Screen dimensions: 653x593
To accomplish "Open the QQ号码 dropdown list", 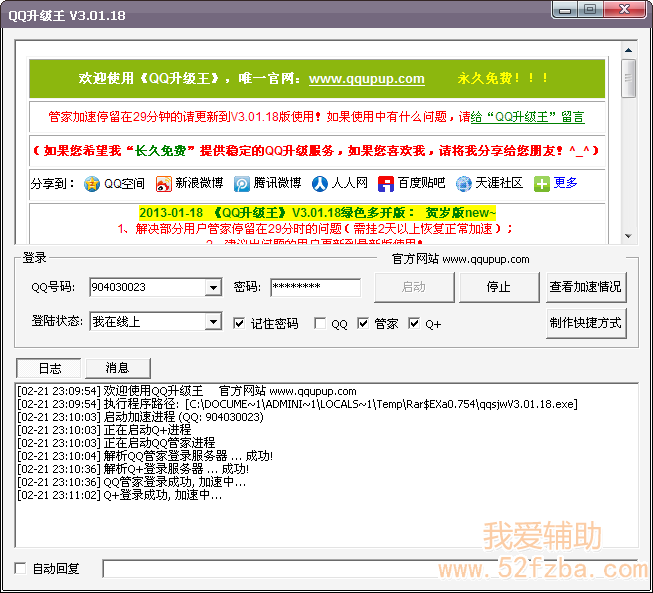I will click(213, 287).
